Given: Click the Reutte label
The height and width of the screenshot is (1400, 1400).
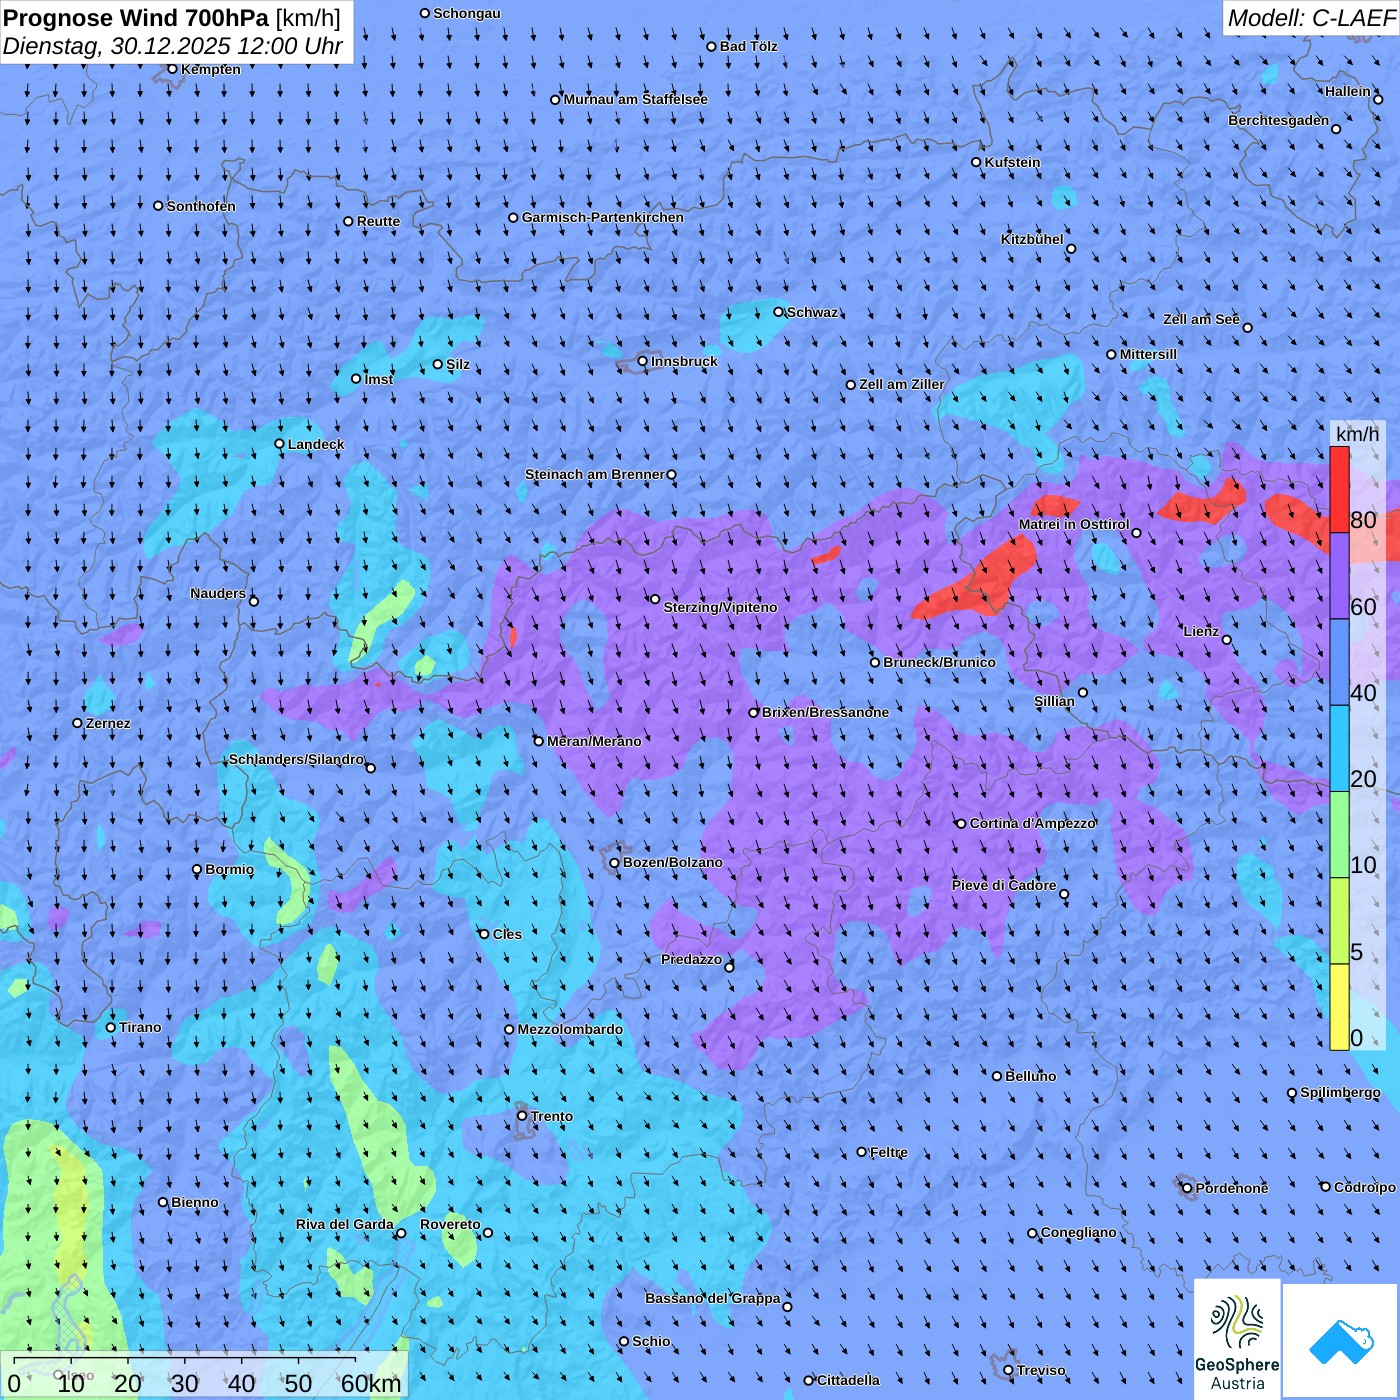Looking at the screenshot, I should coord(378,221).
